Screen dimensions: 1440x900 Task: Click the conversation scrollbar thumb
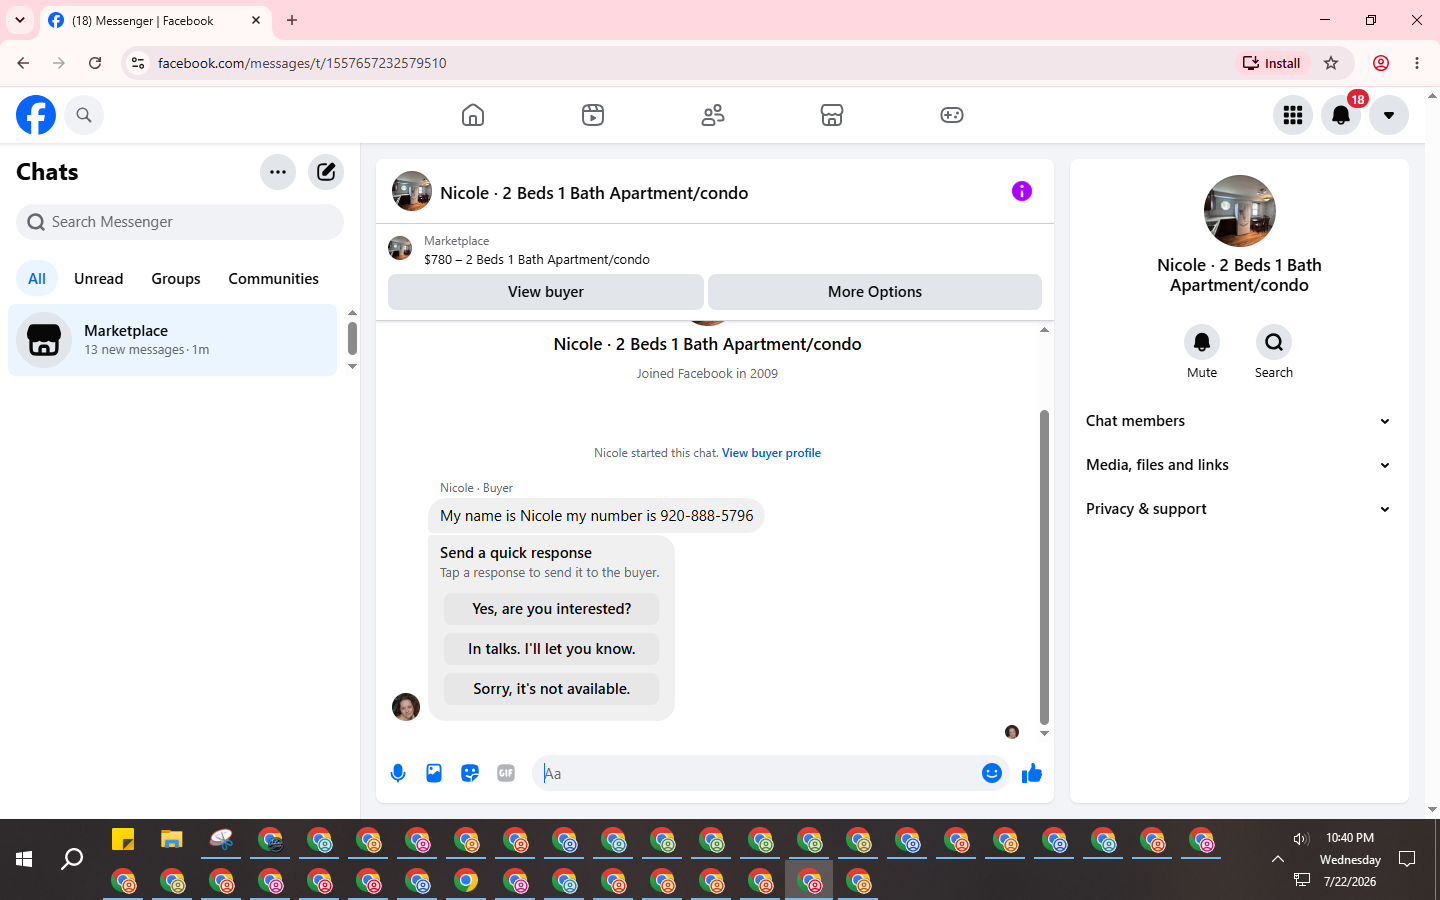[x=1044, y=567]
